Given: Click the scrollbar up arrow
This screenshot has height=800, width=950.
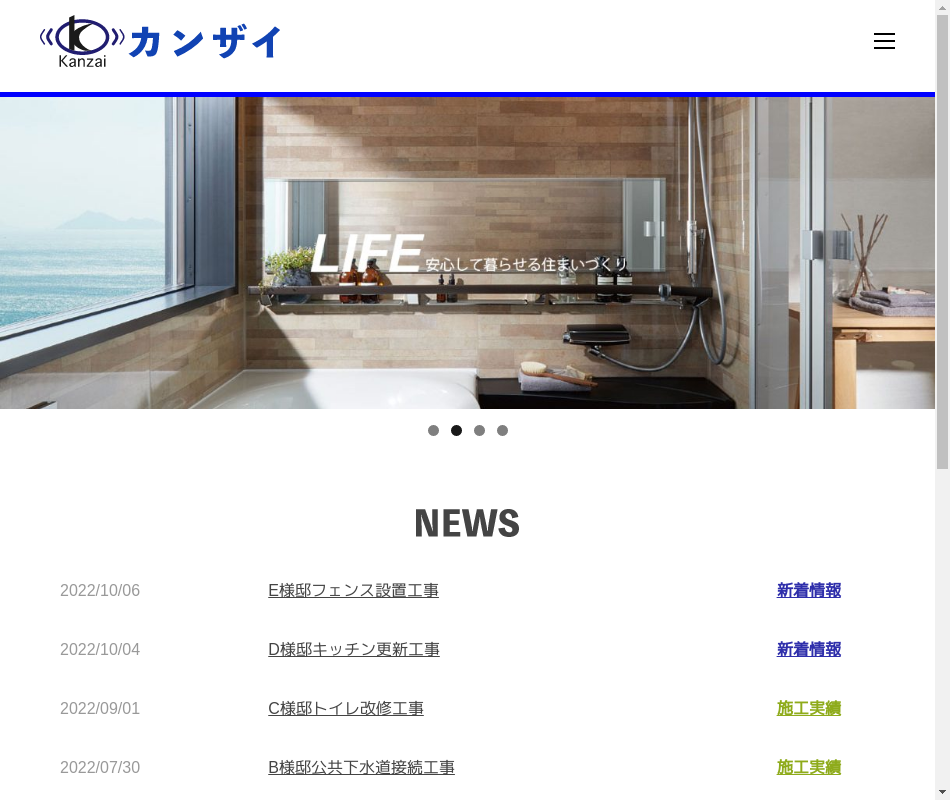Looking at the screenshot, I should click(x=942, y=7).
